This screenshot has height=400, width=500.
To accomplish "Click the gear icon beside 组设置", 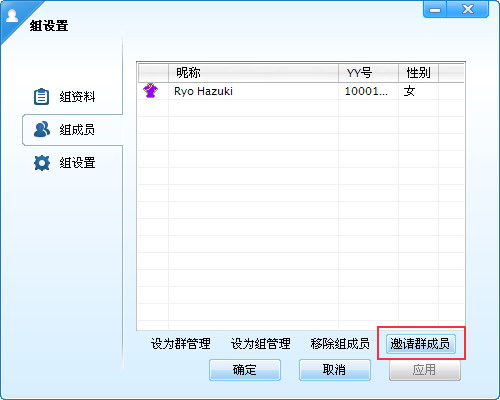I will [42, 163].
